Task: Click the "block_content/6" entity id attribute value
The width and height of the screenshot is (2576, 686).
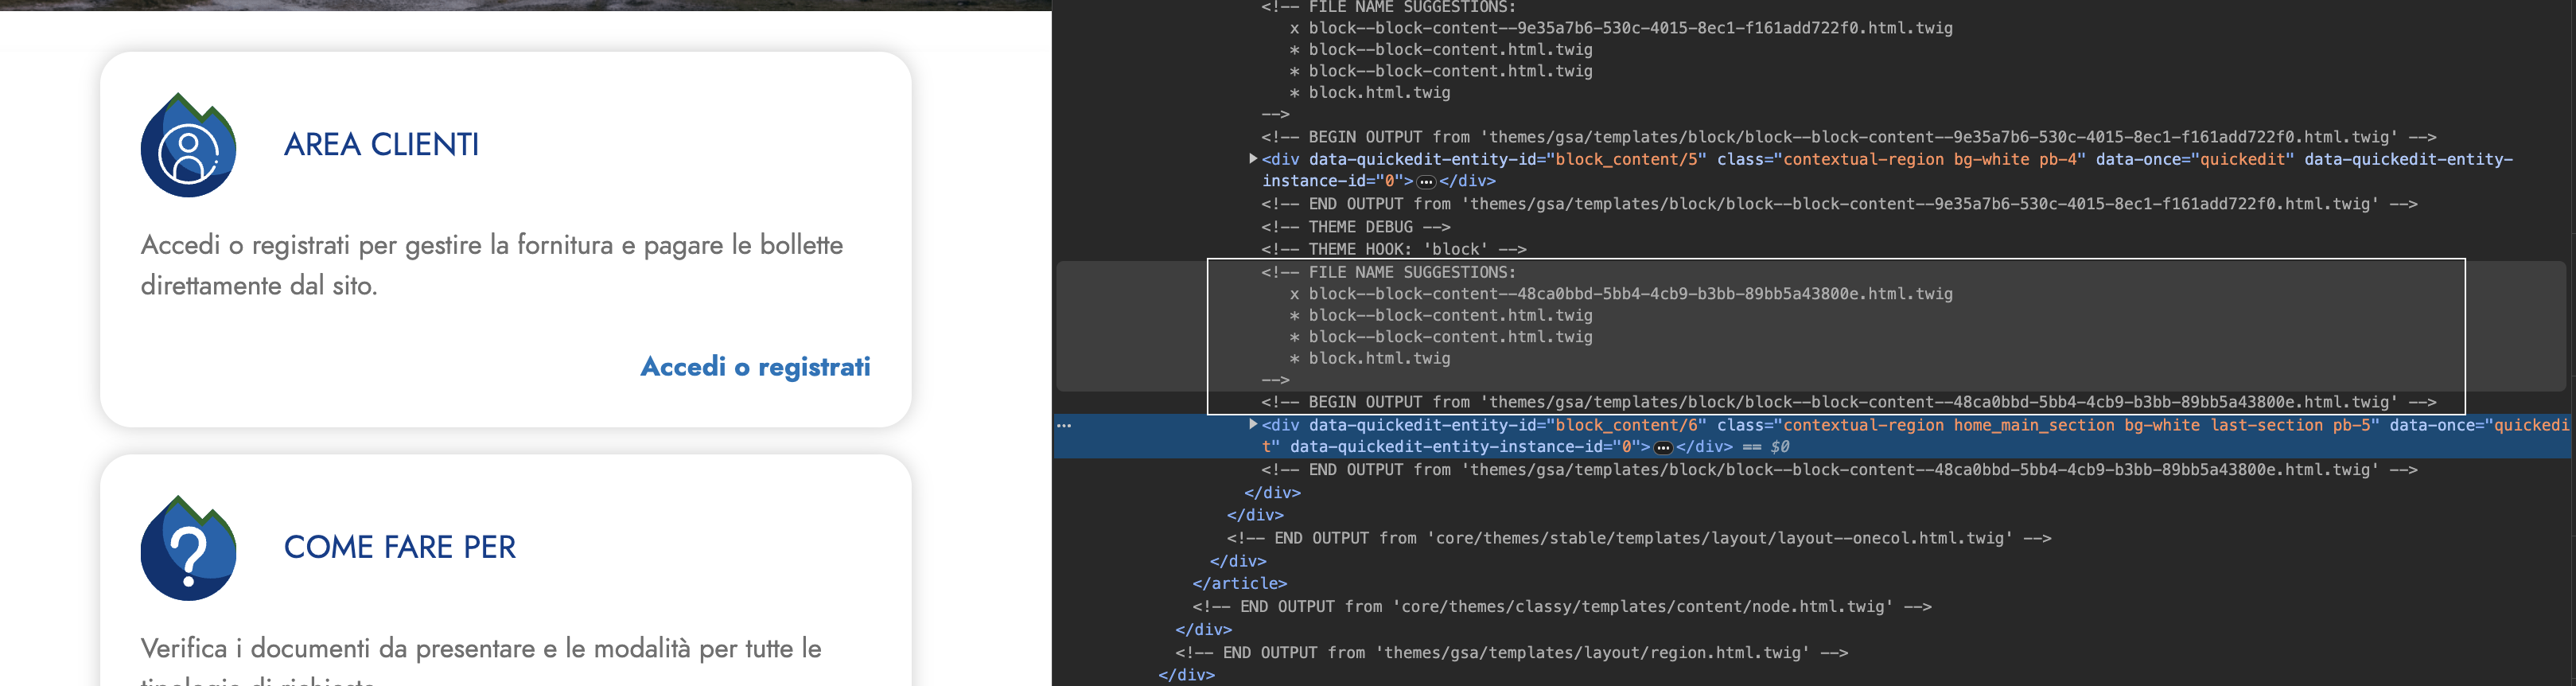Action: tap(1627, 425)
